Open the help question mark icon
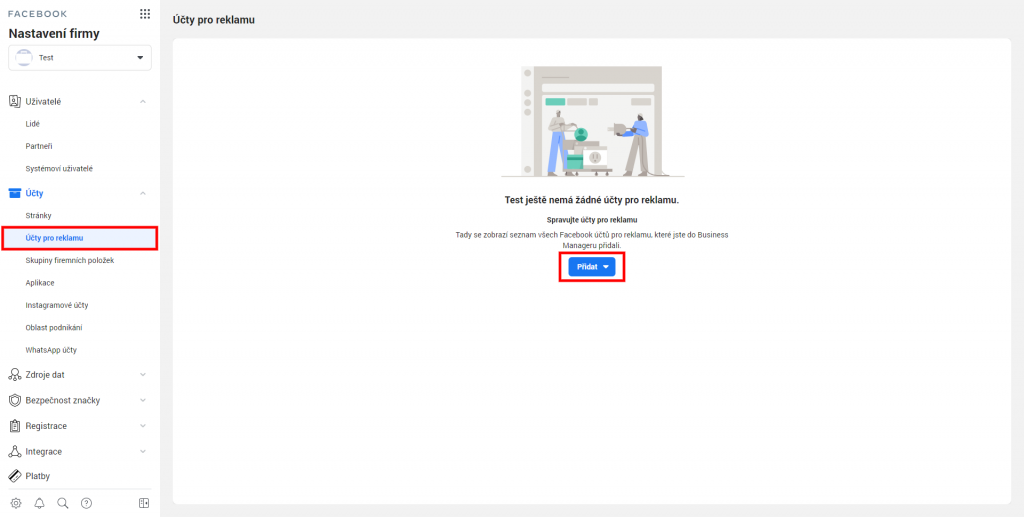Image resolution: width=1024 pixels, height=517 pixels. 87,503
